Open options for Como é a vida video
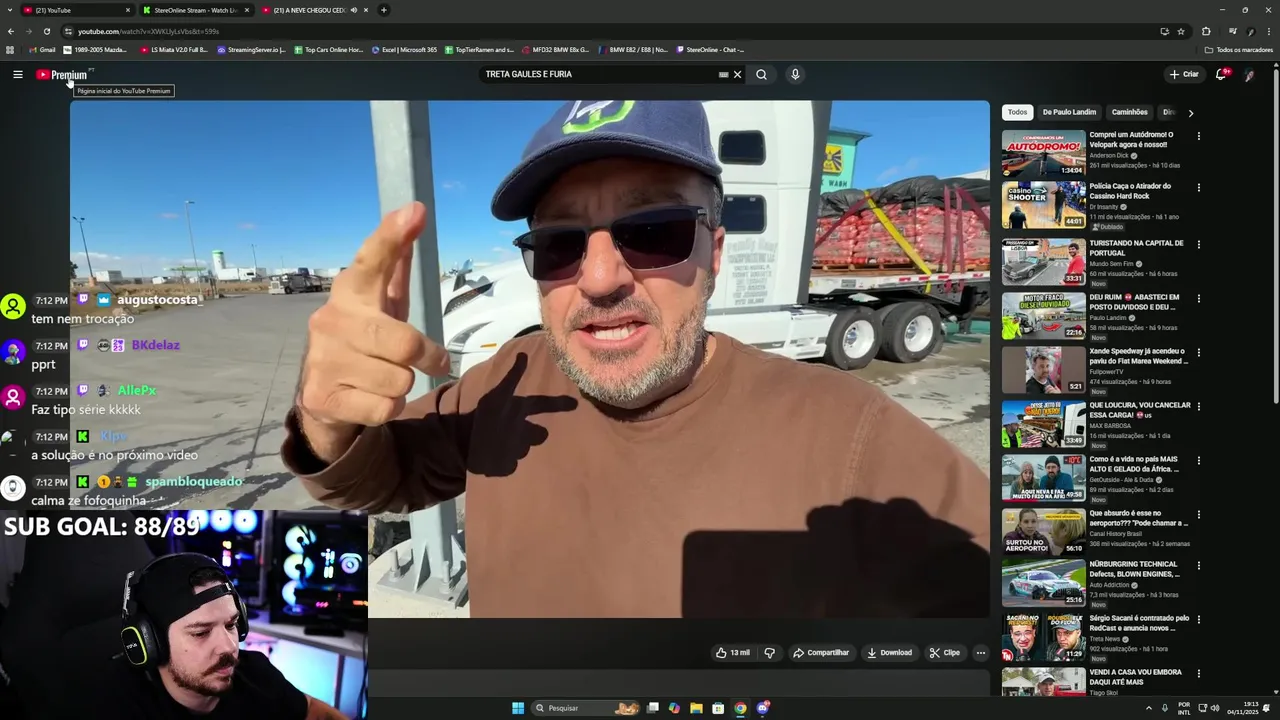The width and height of the screenshot is (1280, 720). click(1199, 460)
